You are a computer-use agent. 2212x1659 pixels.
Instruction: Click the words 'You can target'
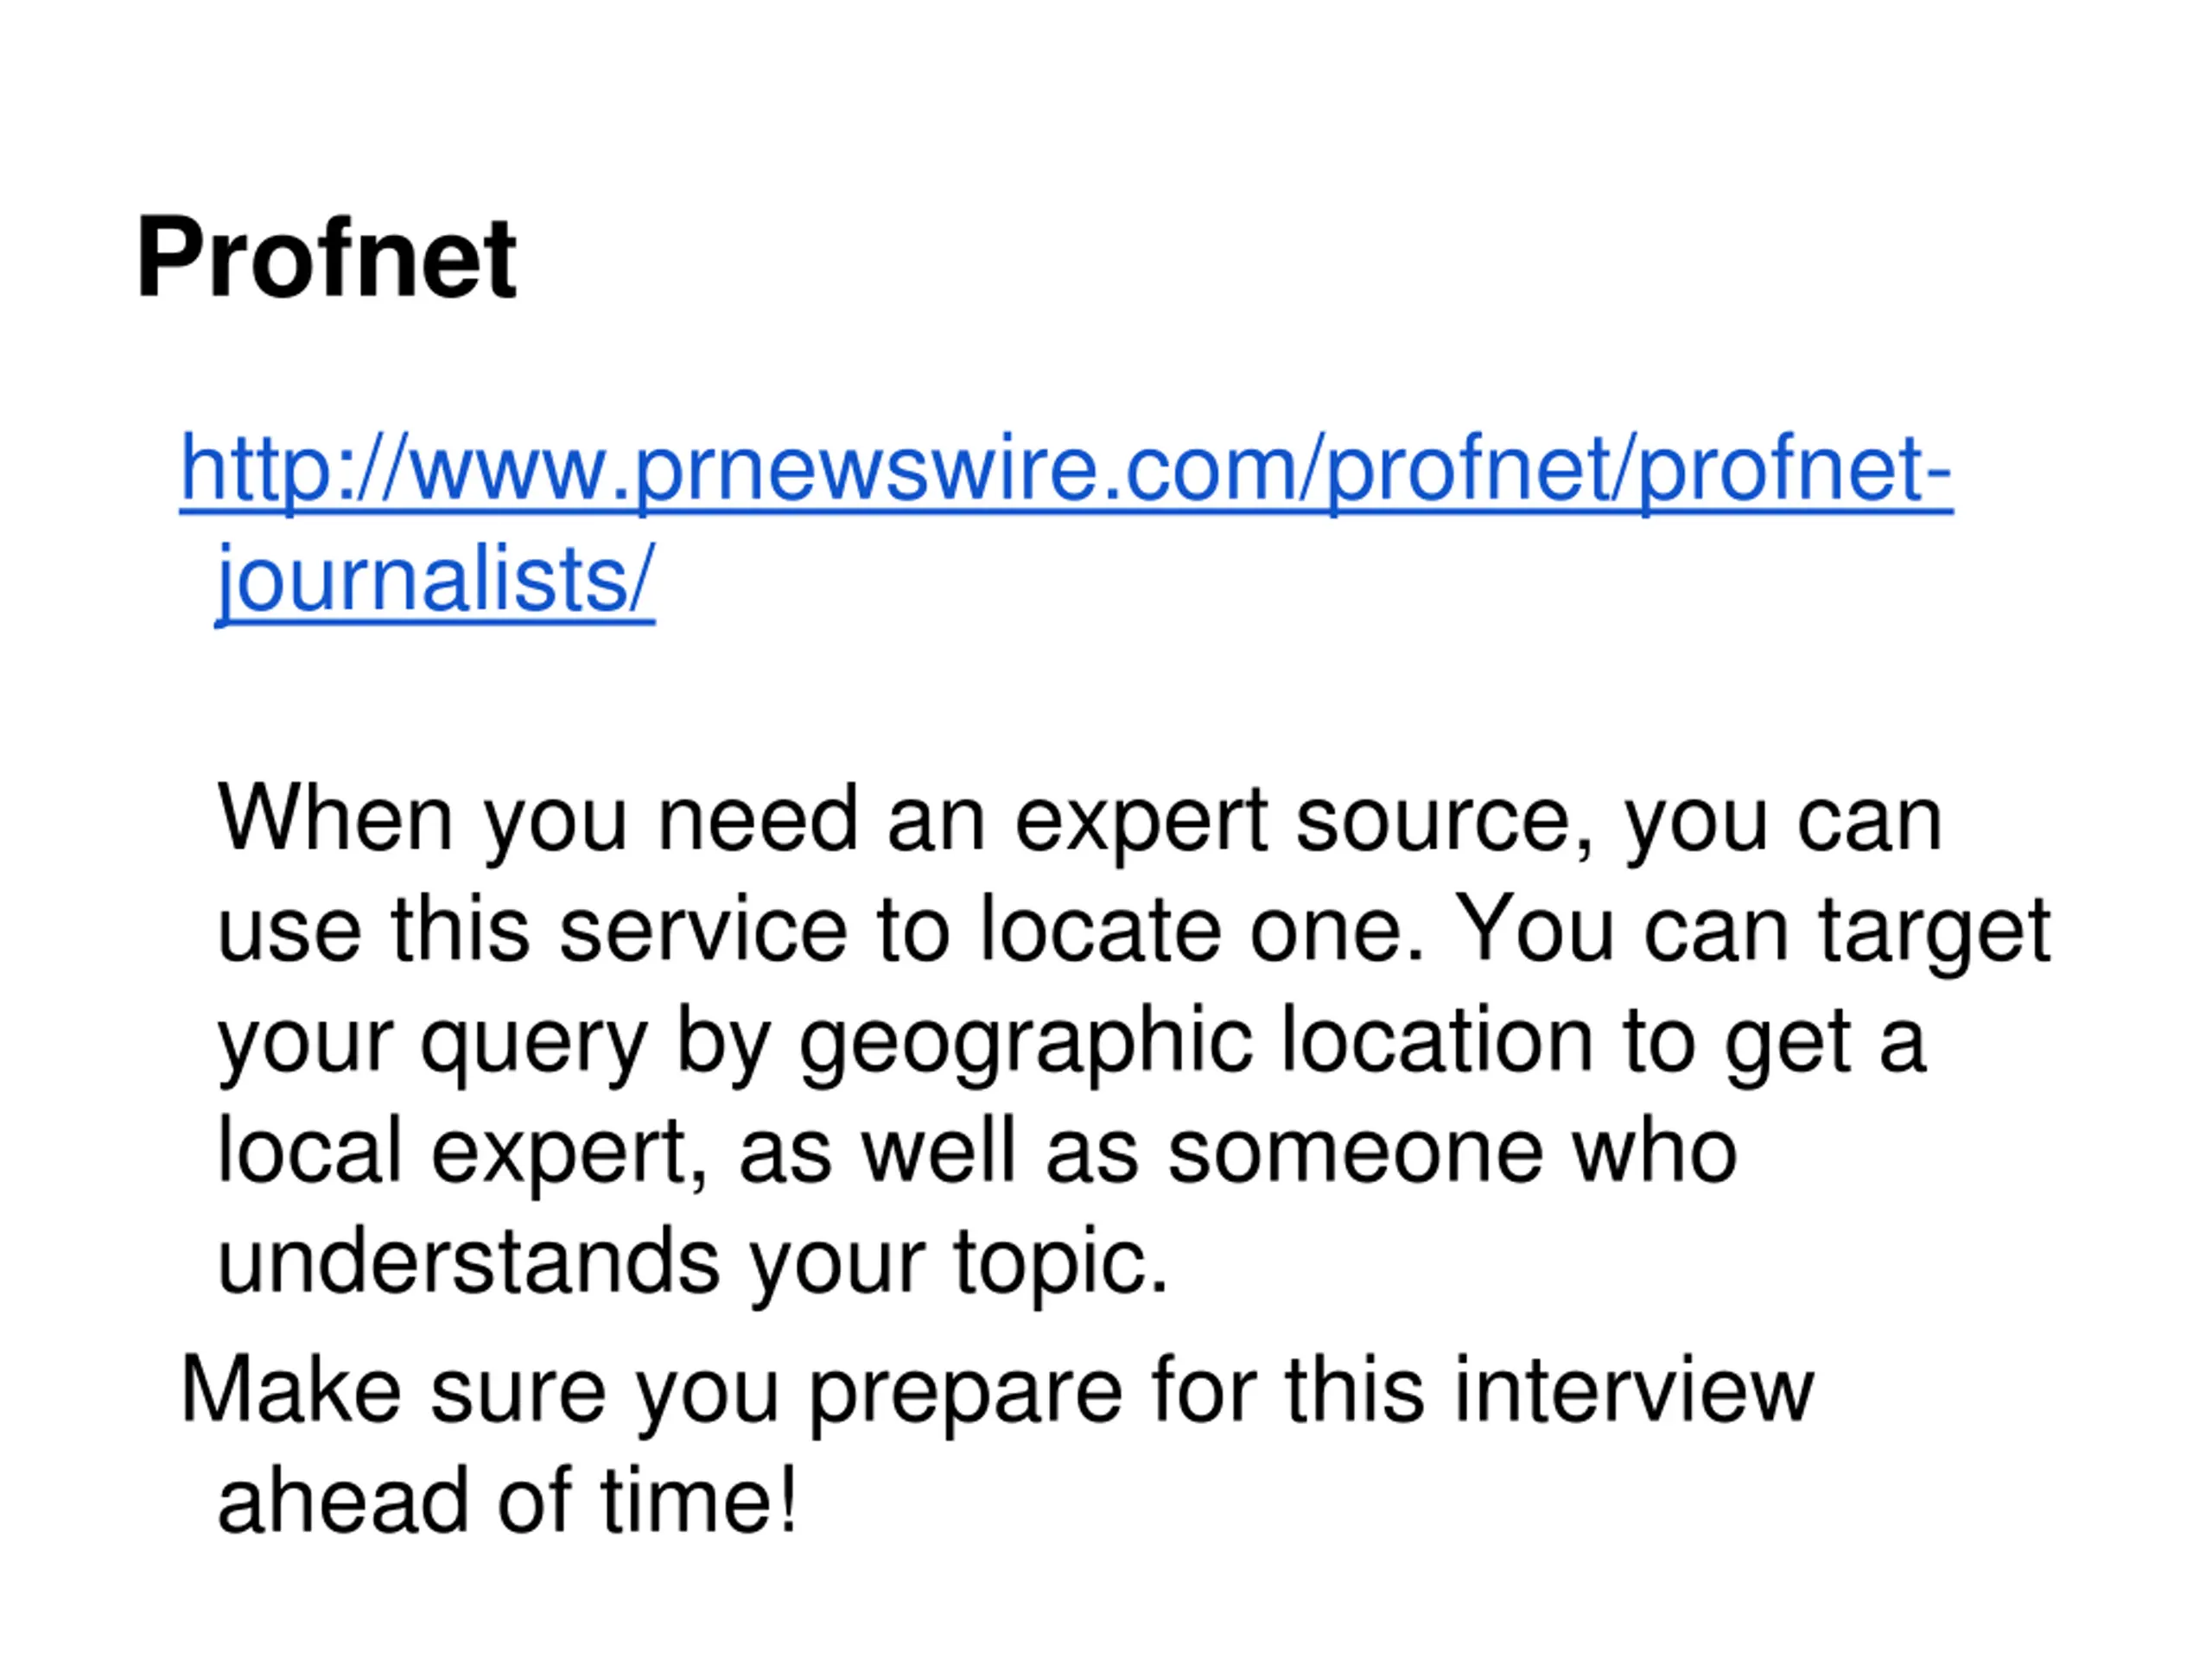[1751, 932]
